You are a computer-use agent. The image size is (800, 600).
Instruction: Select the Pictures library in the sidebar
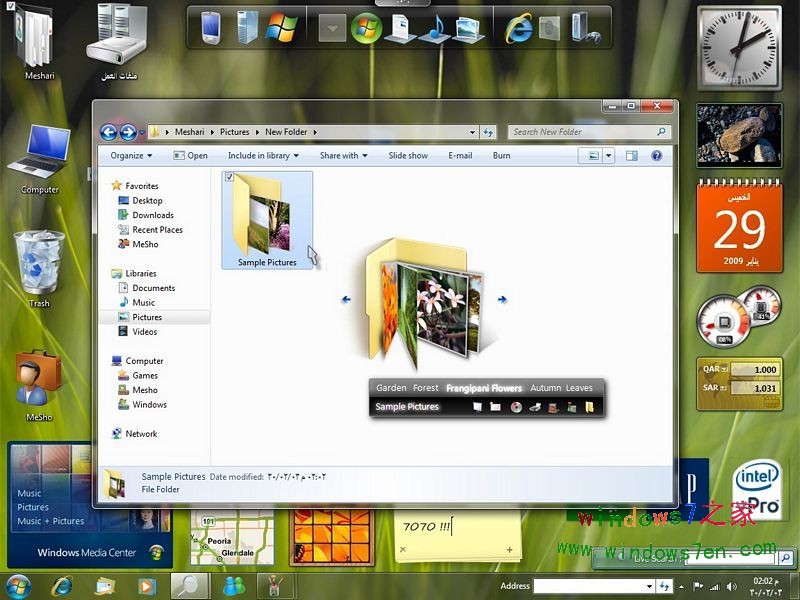(148, 317)
